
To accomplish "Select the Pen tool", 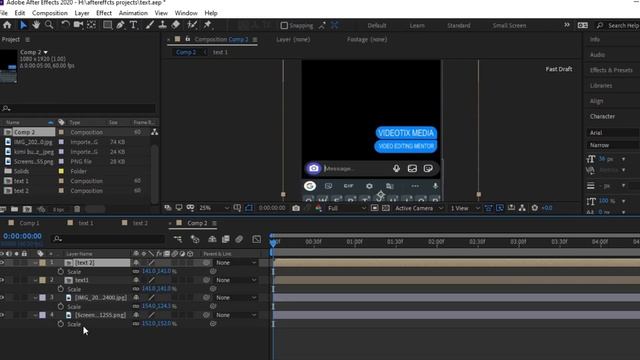I will click(120, 25).
